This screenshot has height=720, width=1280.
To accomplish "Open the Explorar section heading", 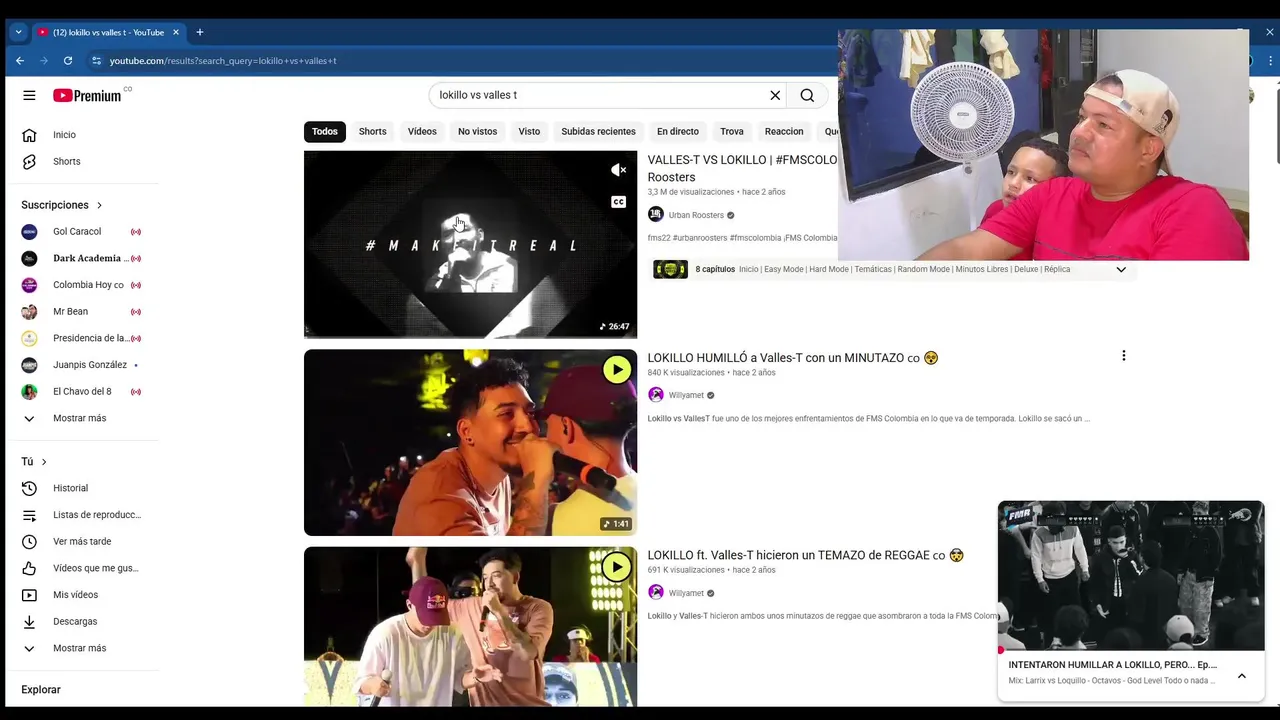I will coord(41,690).
